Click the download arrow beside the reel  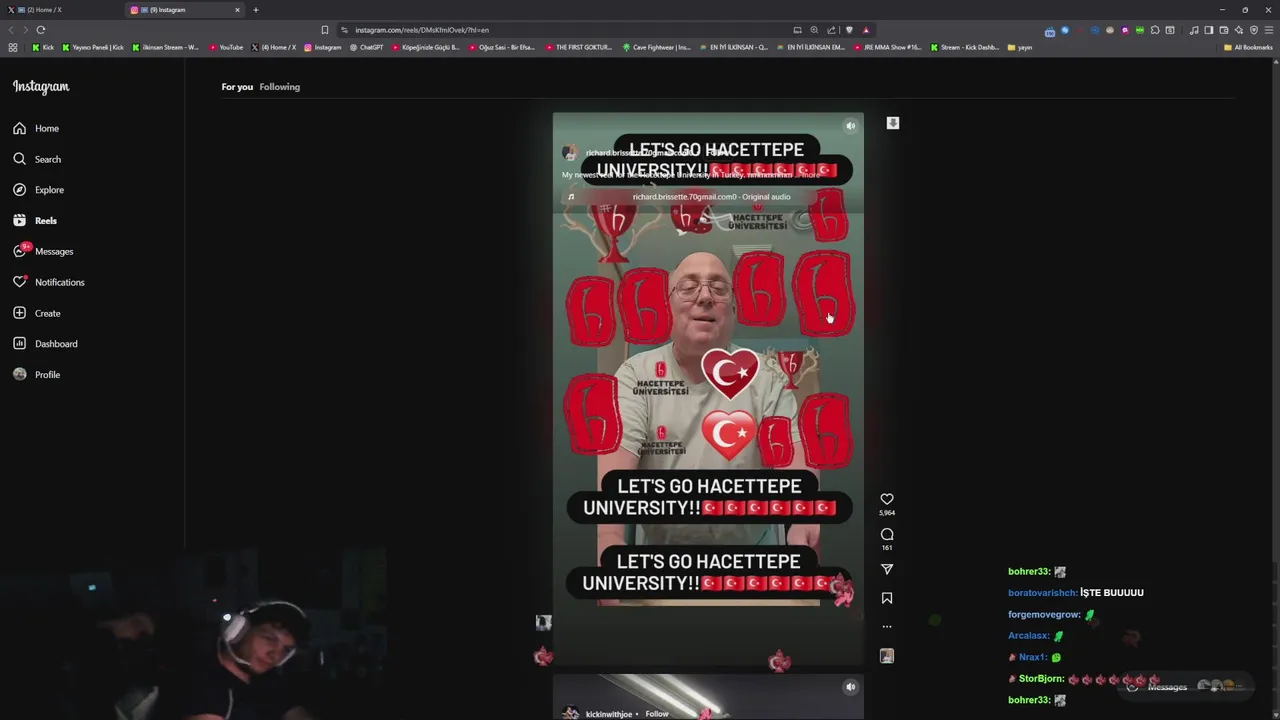[x=893, y=123]
